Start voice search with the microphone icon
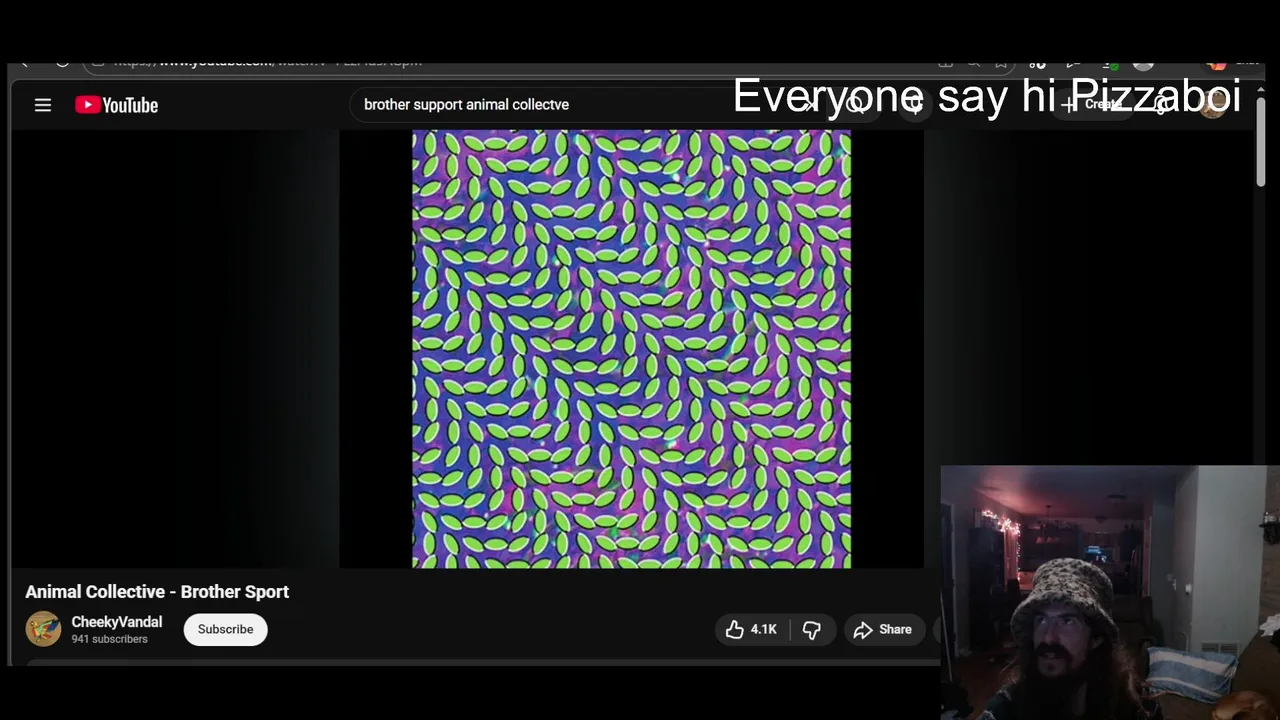The width and height of the screenshot is (1280, 720). click(914, 104)
